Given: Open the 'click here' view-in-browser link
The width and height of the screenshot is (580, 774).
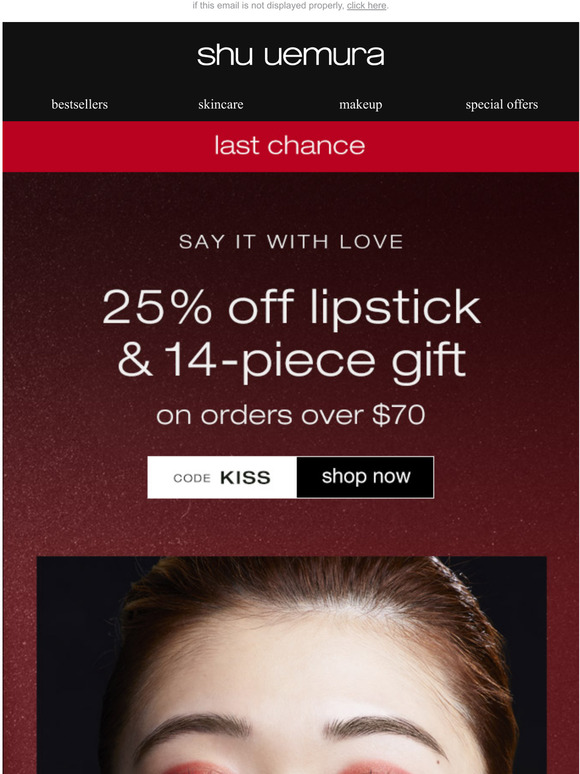Looking at the screenshot, I should tap(366, 6).
